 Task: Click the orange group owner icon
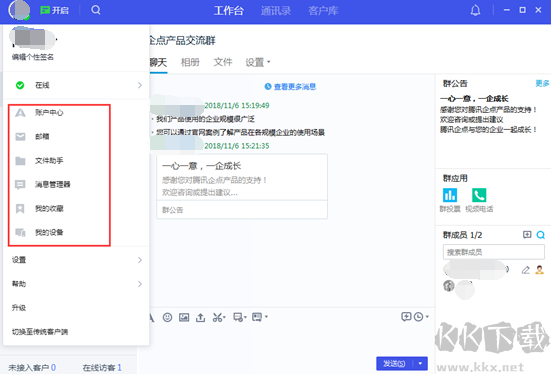tap(539, 270)
